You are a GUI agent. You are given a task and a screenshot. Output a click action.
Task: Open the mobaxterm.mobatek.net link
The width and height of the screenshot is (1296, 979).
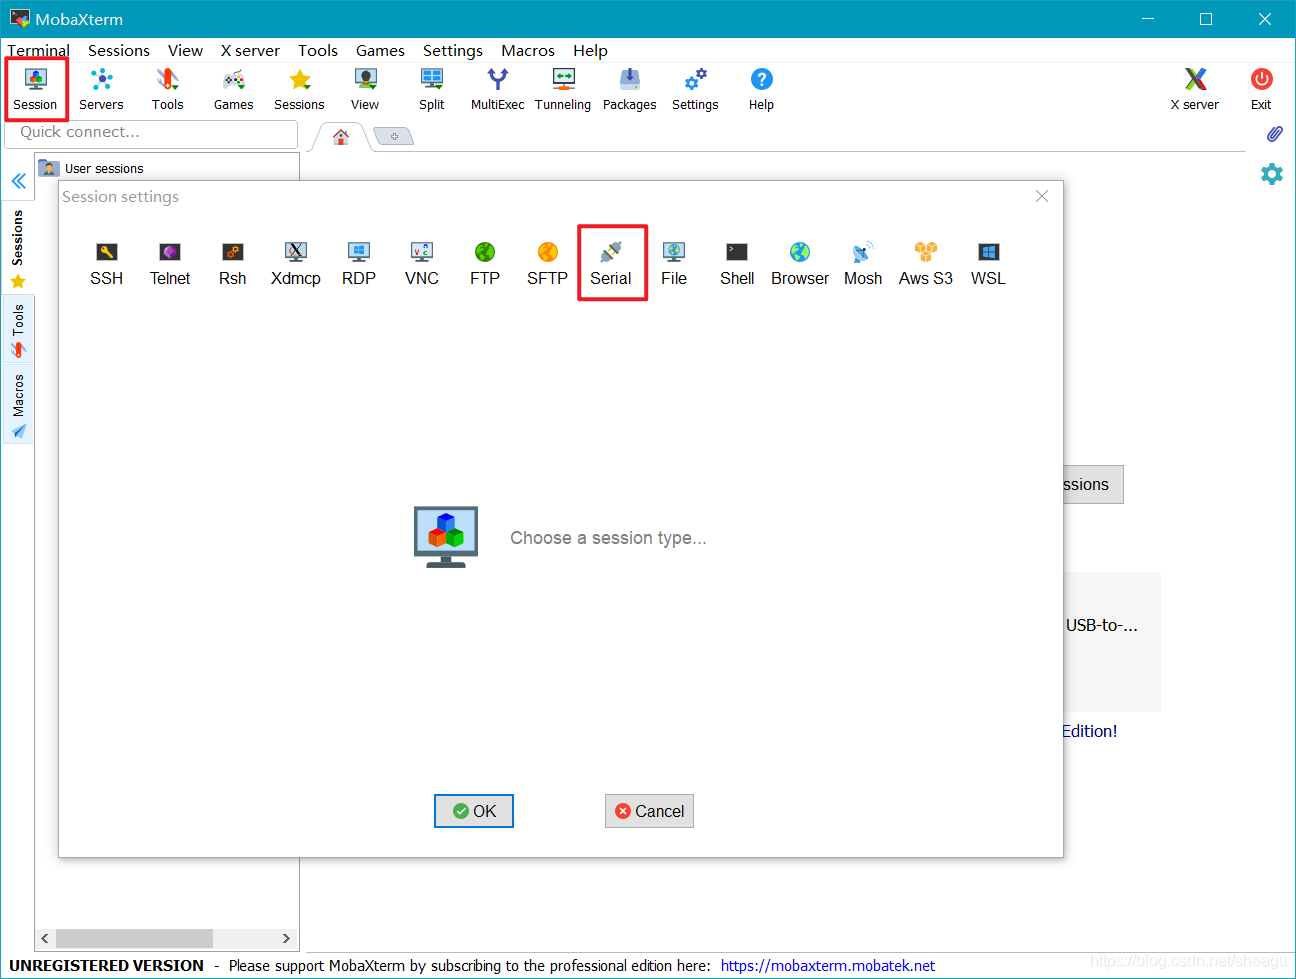828,965
